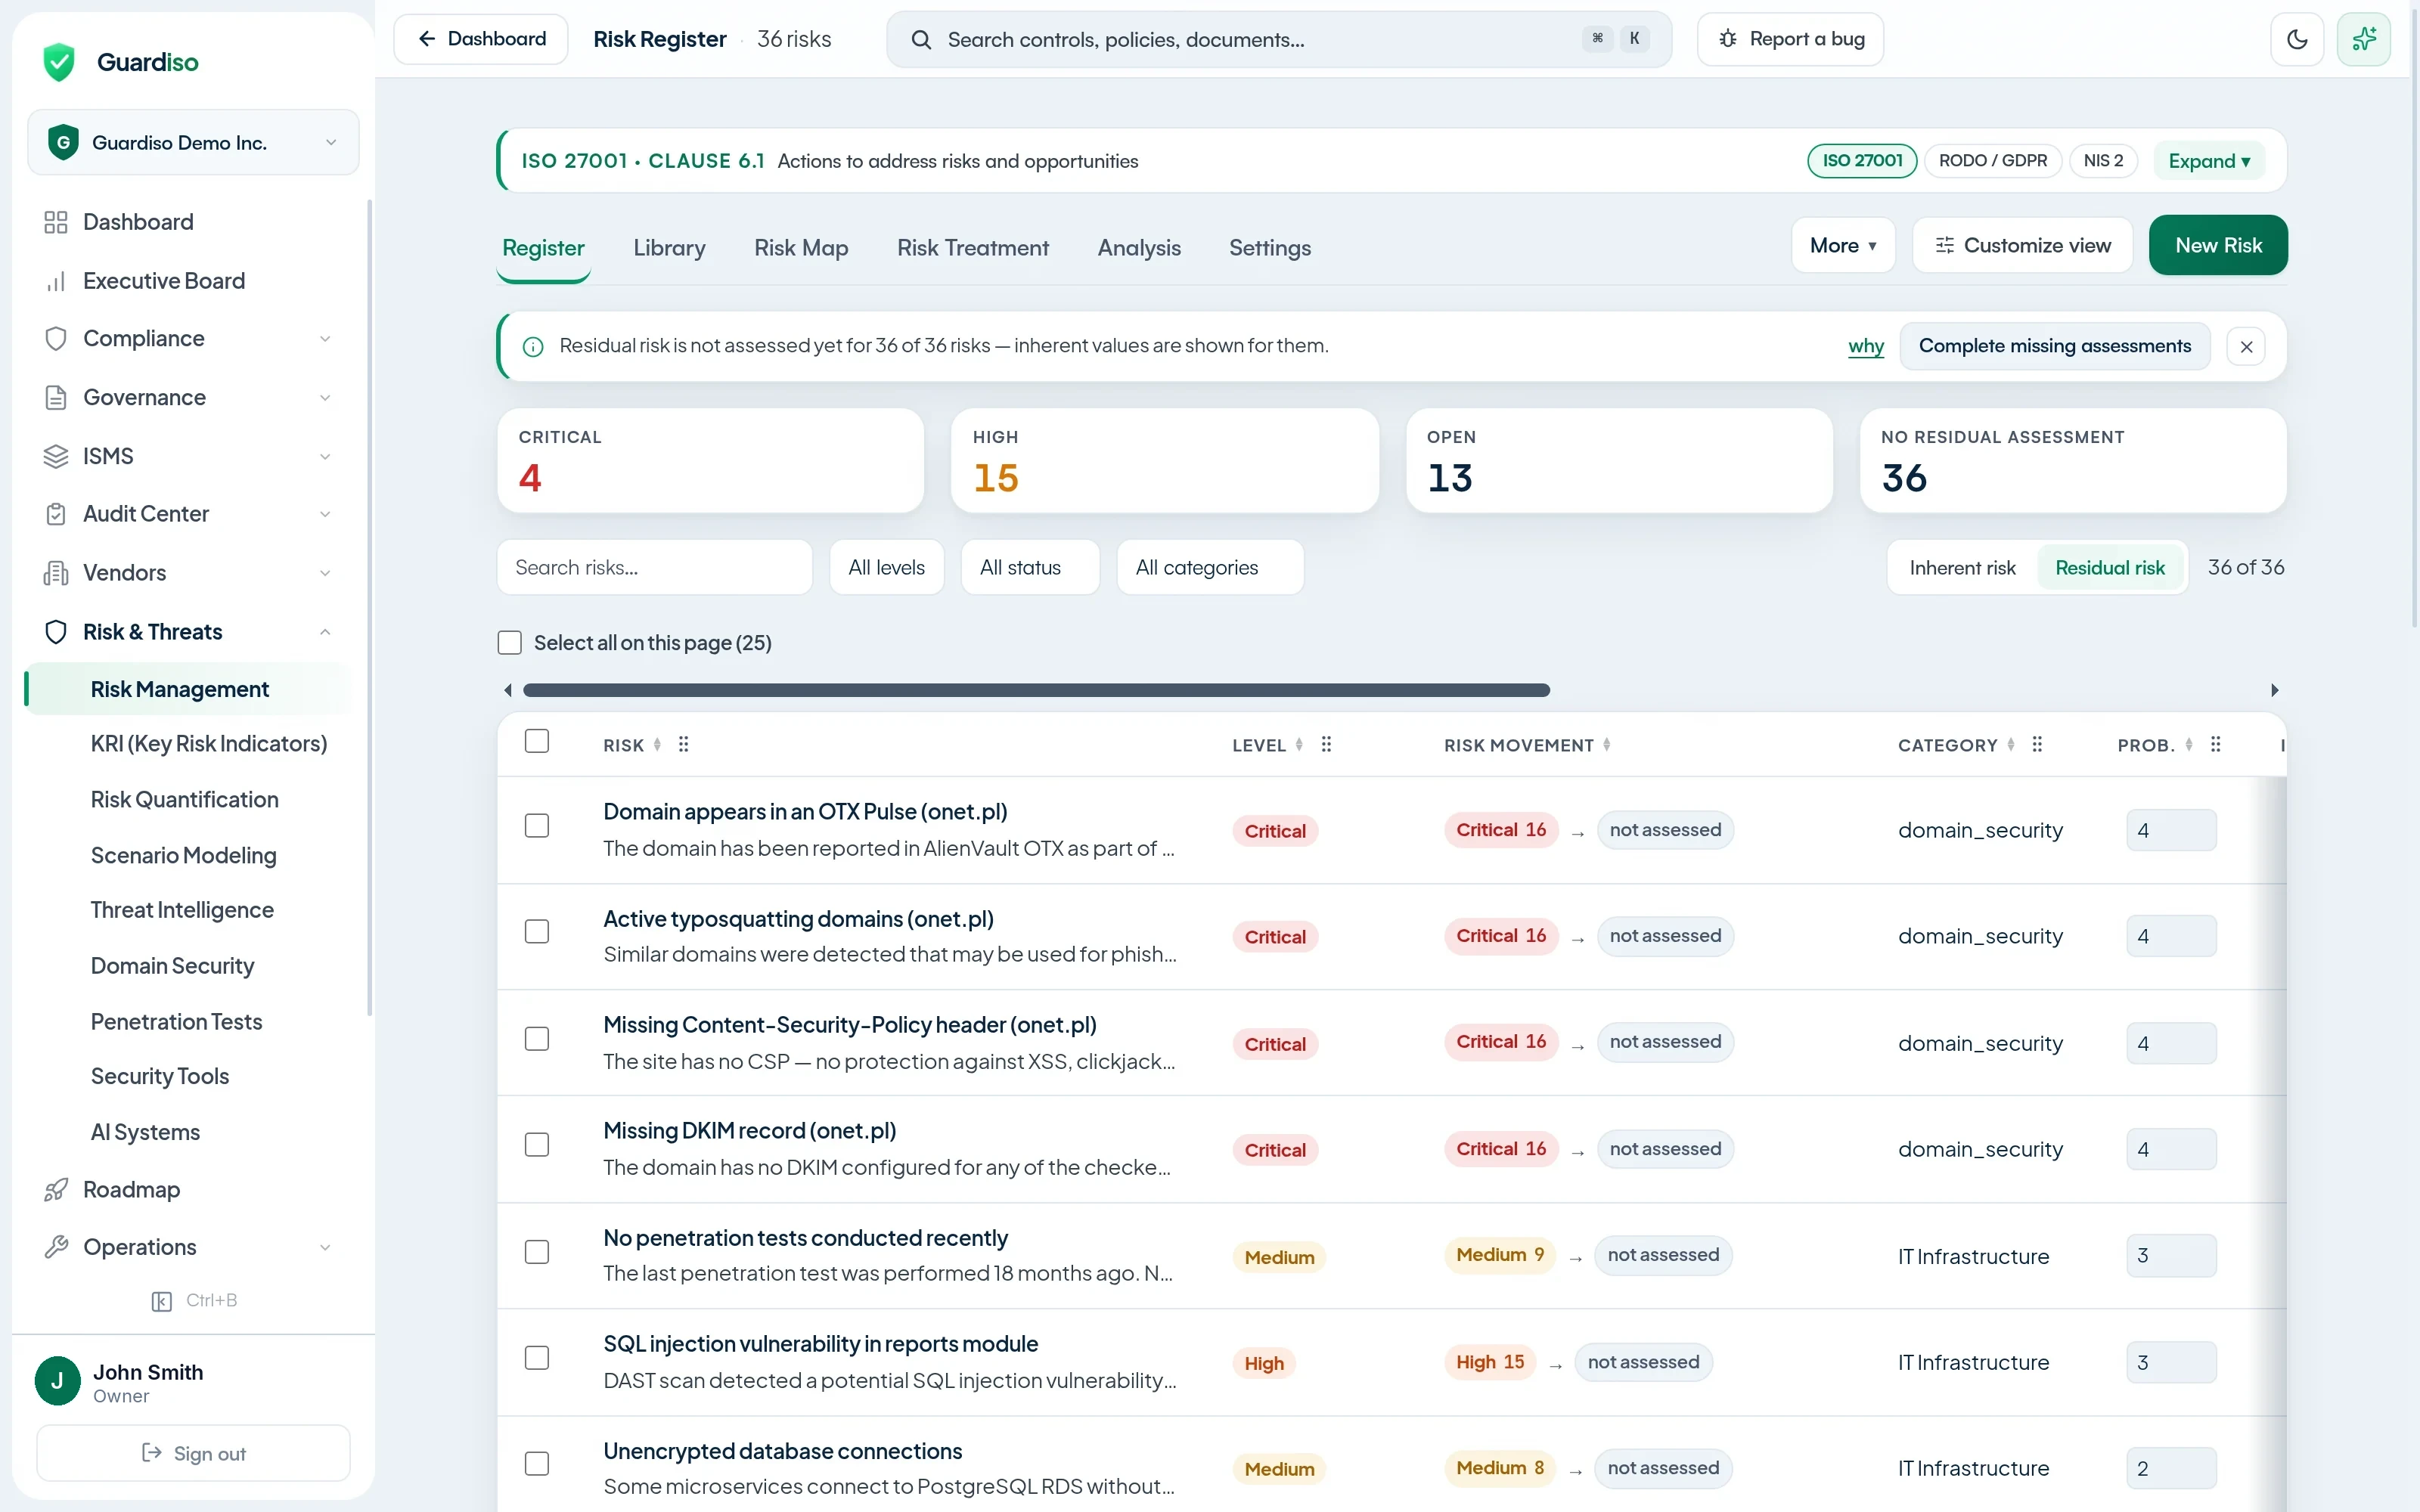2420x1512 pixels.
Task: Open the All status filter dropdown
Action: tap(1030, 568)
